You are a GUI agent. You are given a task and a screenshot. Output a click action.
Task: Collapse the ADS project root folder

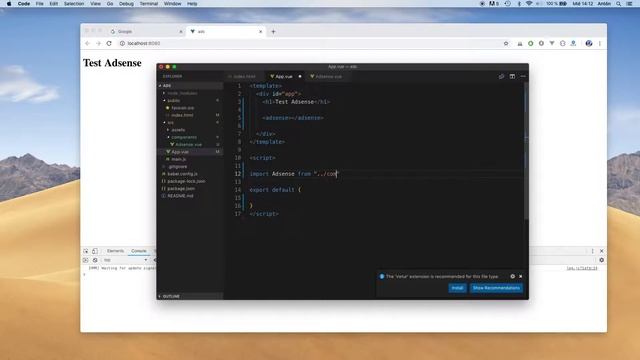(x=190, y=86)
